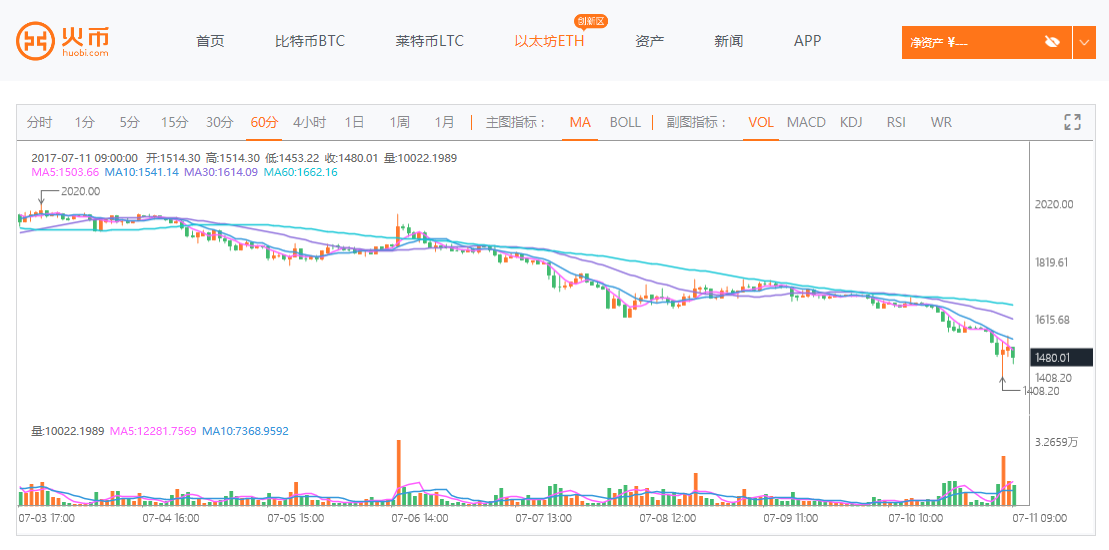Select the 1日 daily interval
The height and width of the screenshot is (550, 1109).
click(x=354, y=122)
